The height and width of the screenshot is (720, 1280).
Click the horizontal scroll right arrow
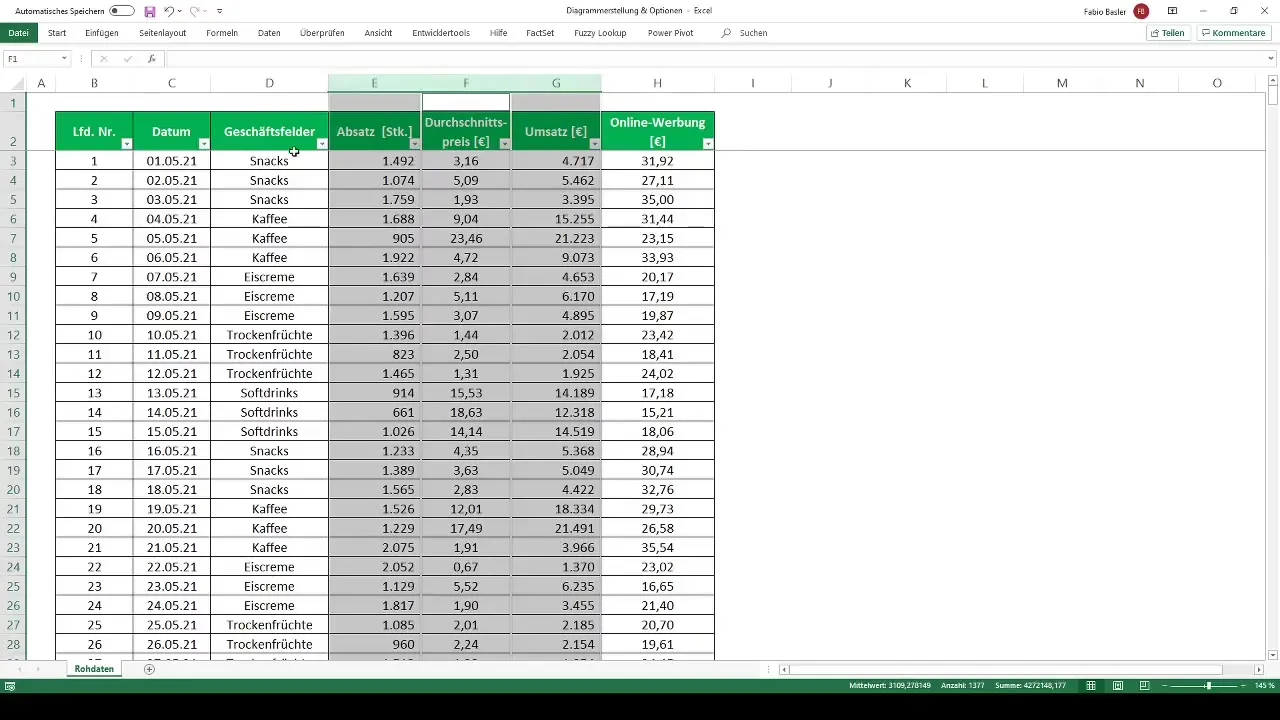pos(1259,669)
